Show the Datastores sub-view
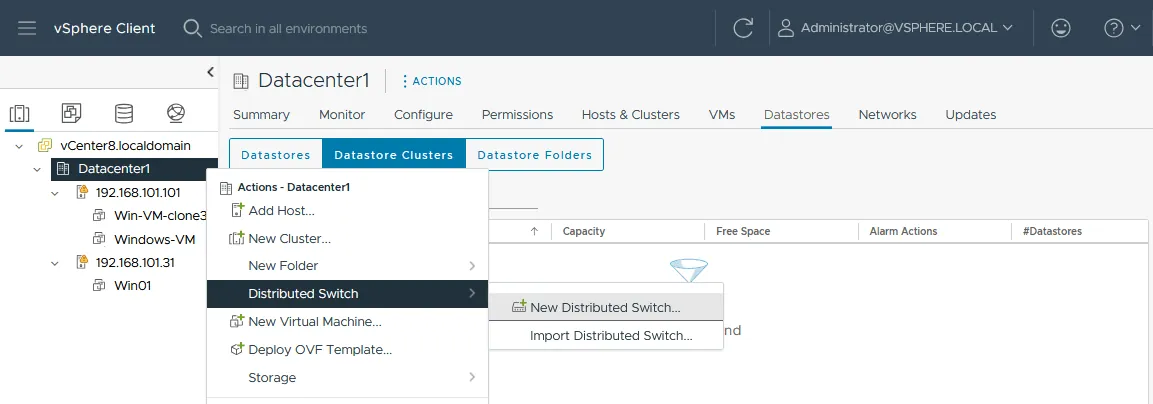Image resolution: width=1153 pixels, height=404 pixels. click(x=276, y=155)
